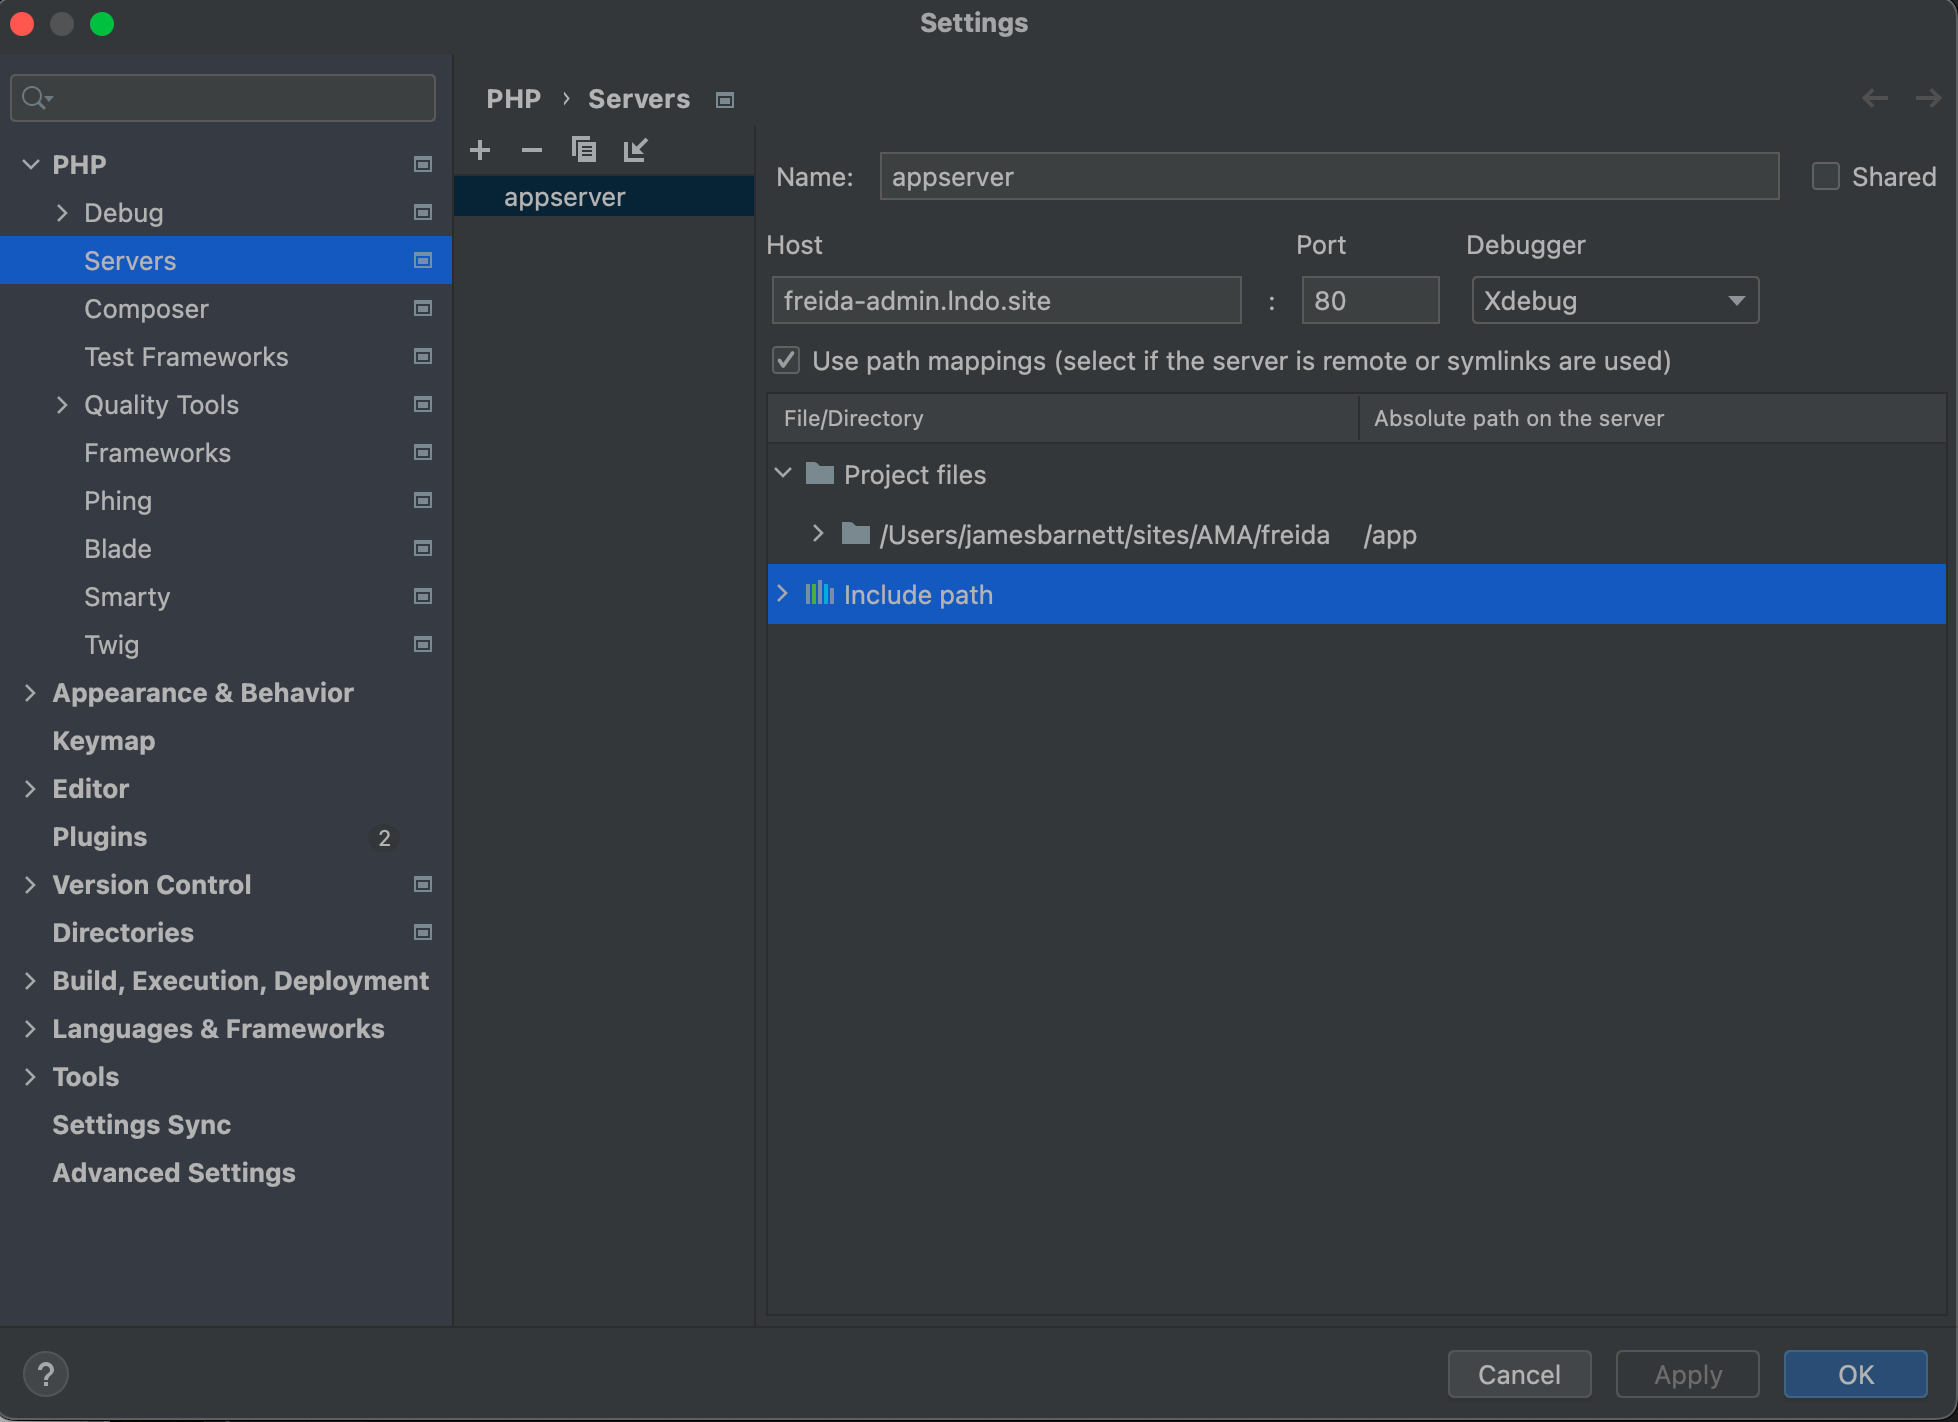Click the Cancel button

pyautogui.click(x=1519, y=1373)
